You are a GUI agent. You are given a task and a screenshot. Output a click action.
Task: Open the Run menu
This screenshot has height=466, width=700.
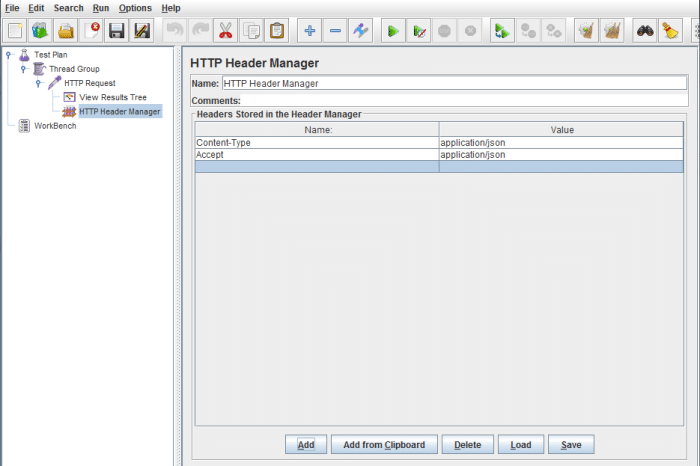tap(101, 8)
